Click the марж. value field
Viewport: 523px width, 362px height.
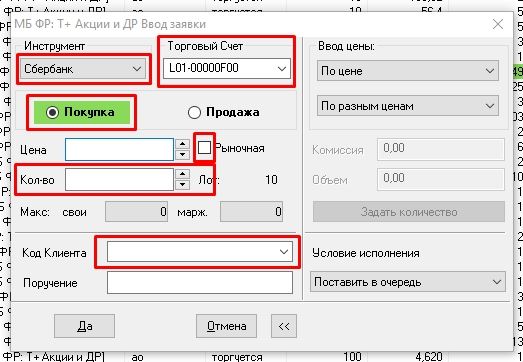[x=251, y=212]
